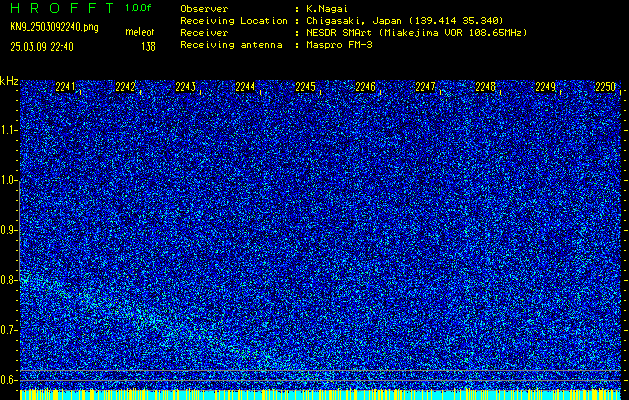
Task: Click the 2249 time marker
Action: click(546, 87)
